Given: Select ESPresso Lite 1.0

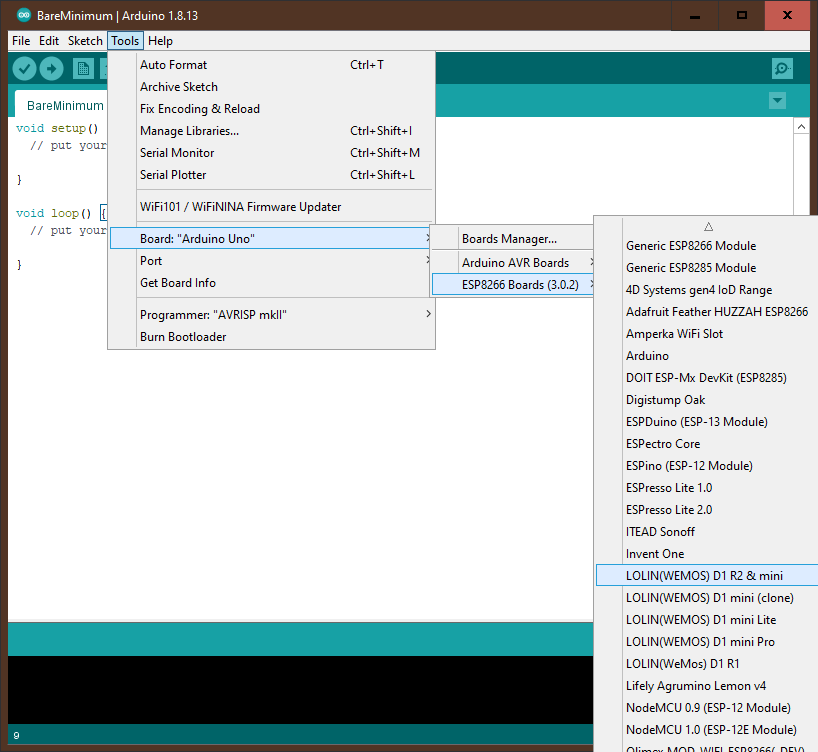Looking at the screenshot, I should tap(707, 487).
